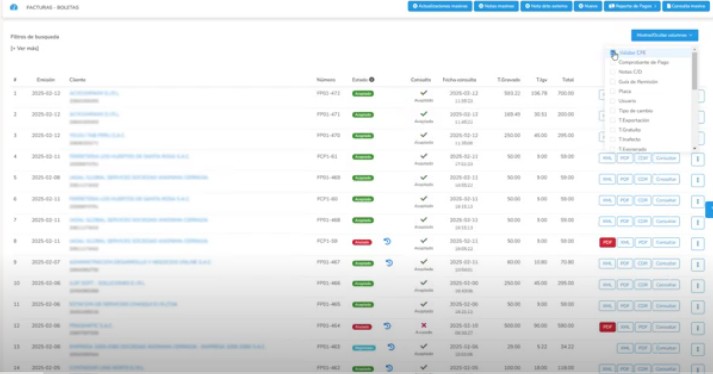Click the retry icon for invoice FCP1-59
Screen dimensions: 713x374
click(387, 241)
